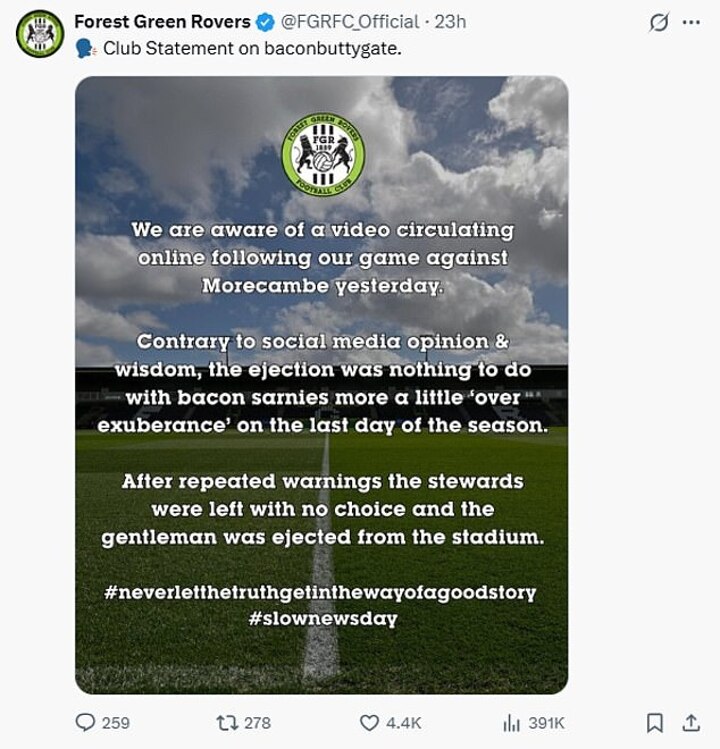Click the reply speech-bubble icon

[x=86, y=722]
